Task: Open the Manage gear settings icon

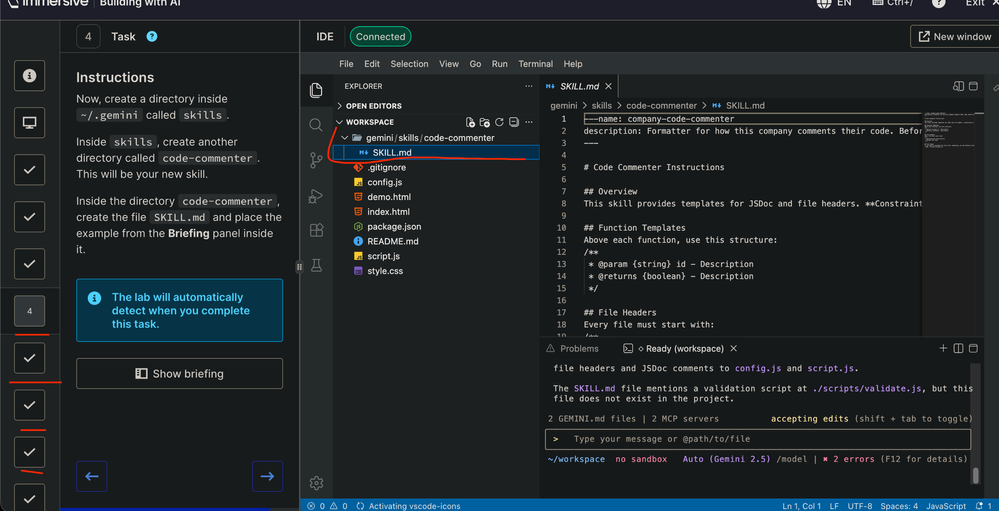Action: coord(316,483)
